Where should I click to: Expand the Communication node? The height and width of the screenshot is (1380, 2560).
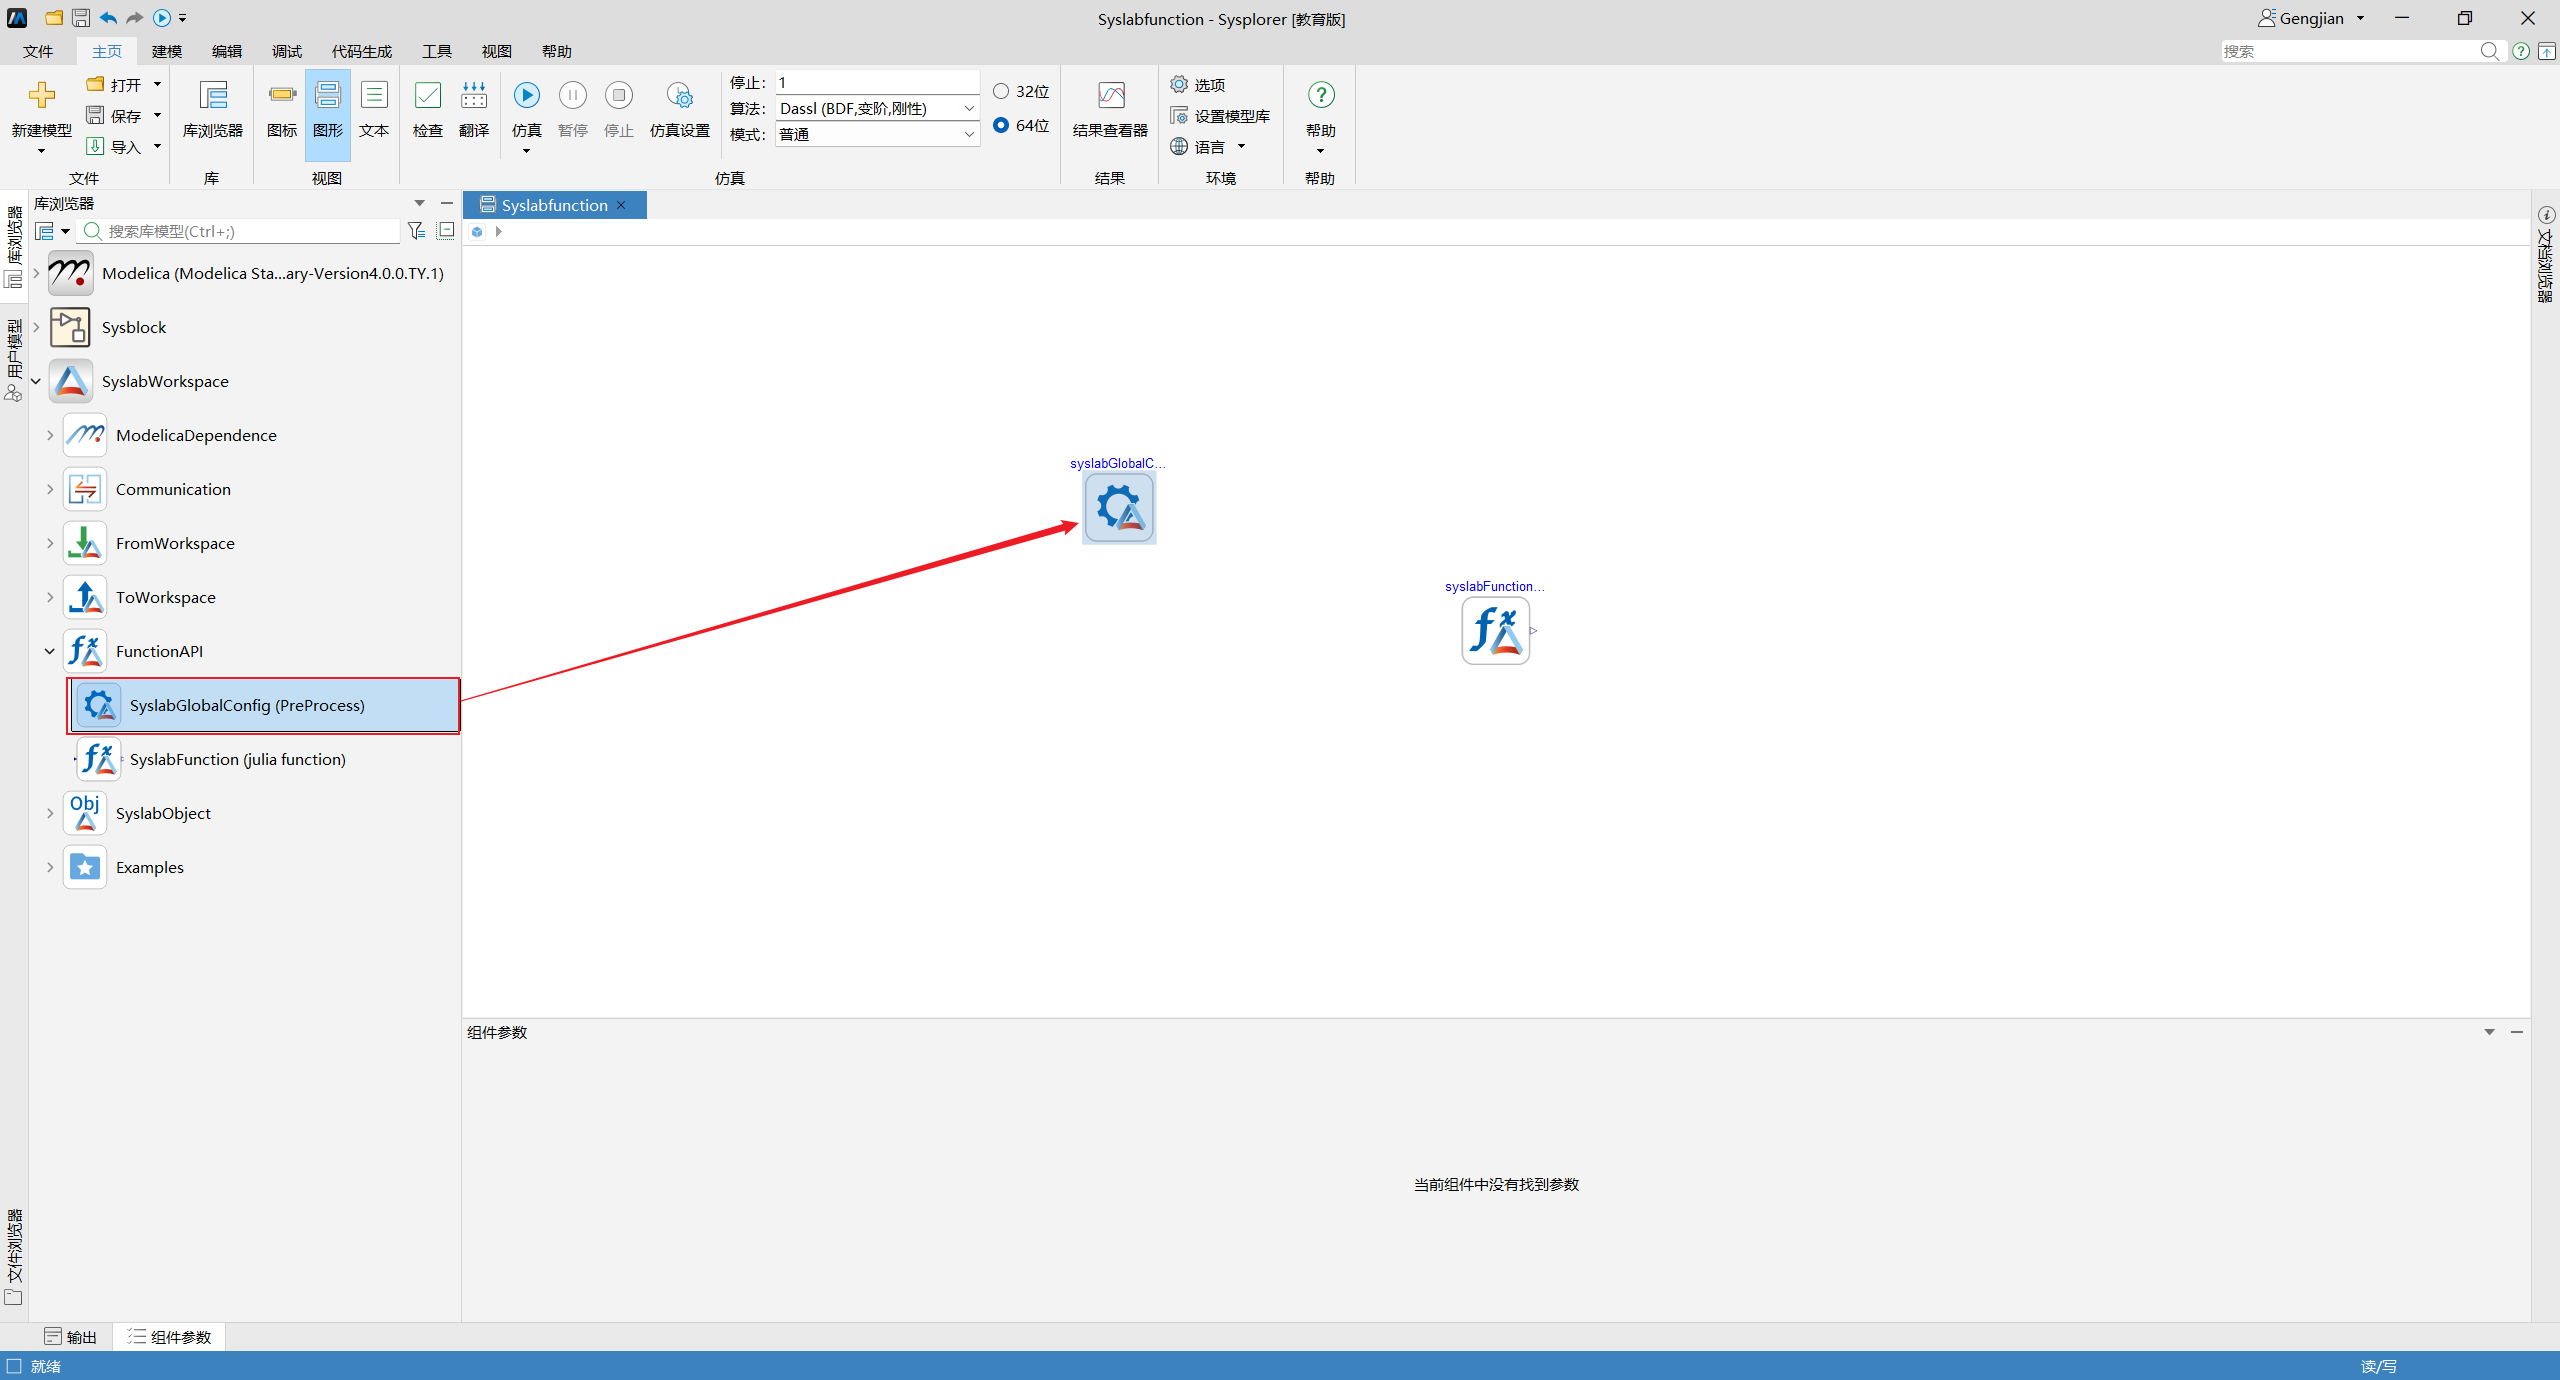click(50, 489)
